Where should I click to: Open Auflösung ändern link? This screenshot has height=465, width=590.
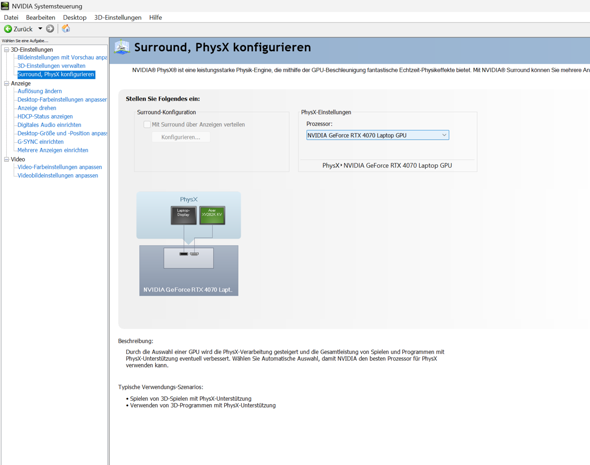[x=40, y=91]
